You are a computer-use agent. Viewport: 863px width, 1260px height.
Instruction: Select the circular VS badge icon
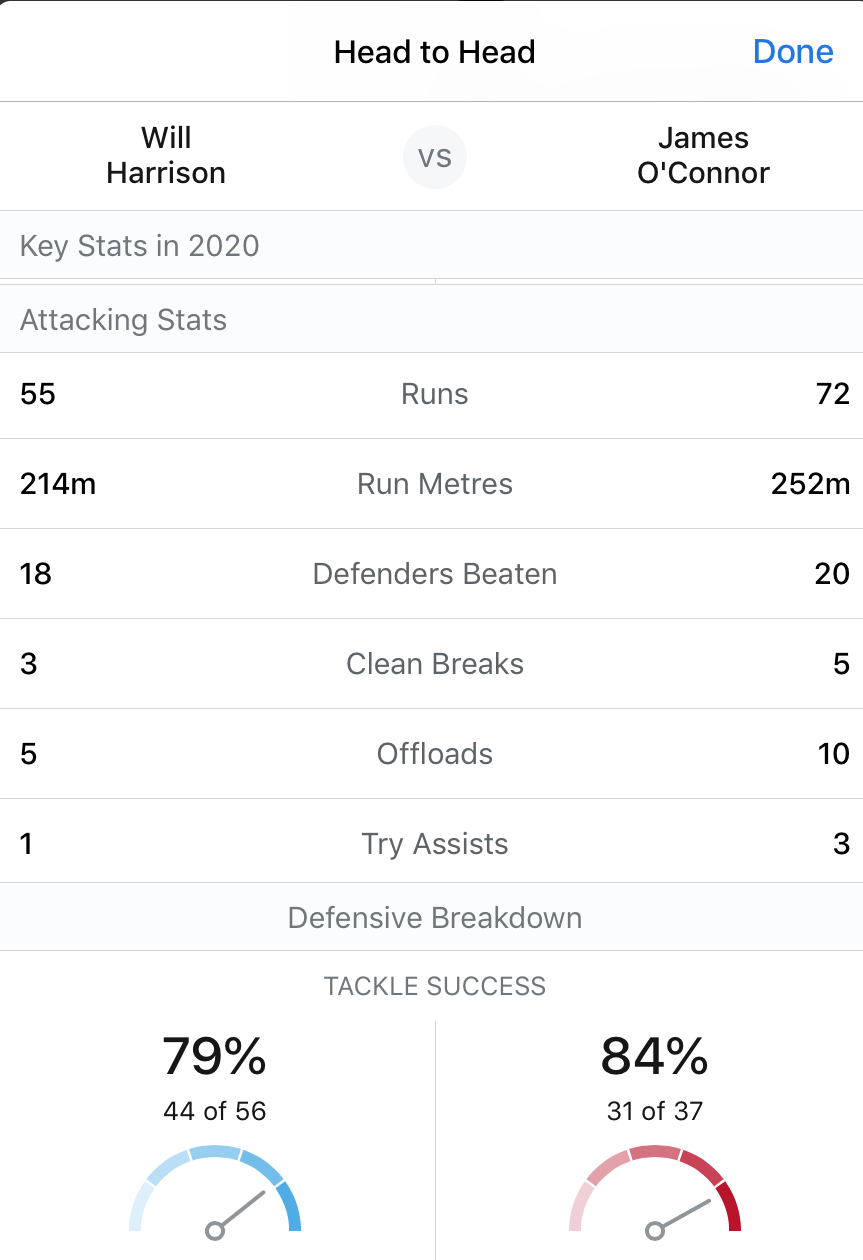coord(435,157)
